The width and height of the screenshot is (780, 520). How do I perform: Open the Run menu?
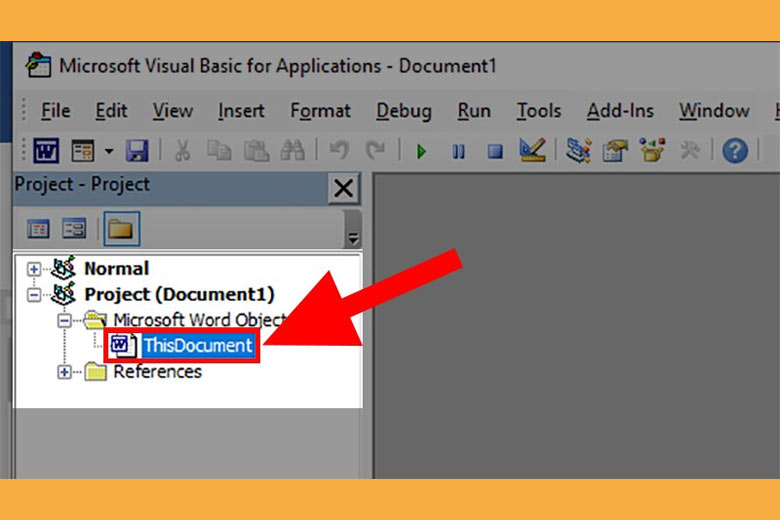pos(474,110)
